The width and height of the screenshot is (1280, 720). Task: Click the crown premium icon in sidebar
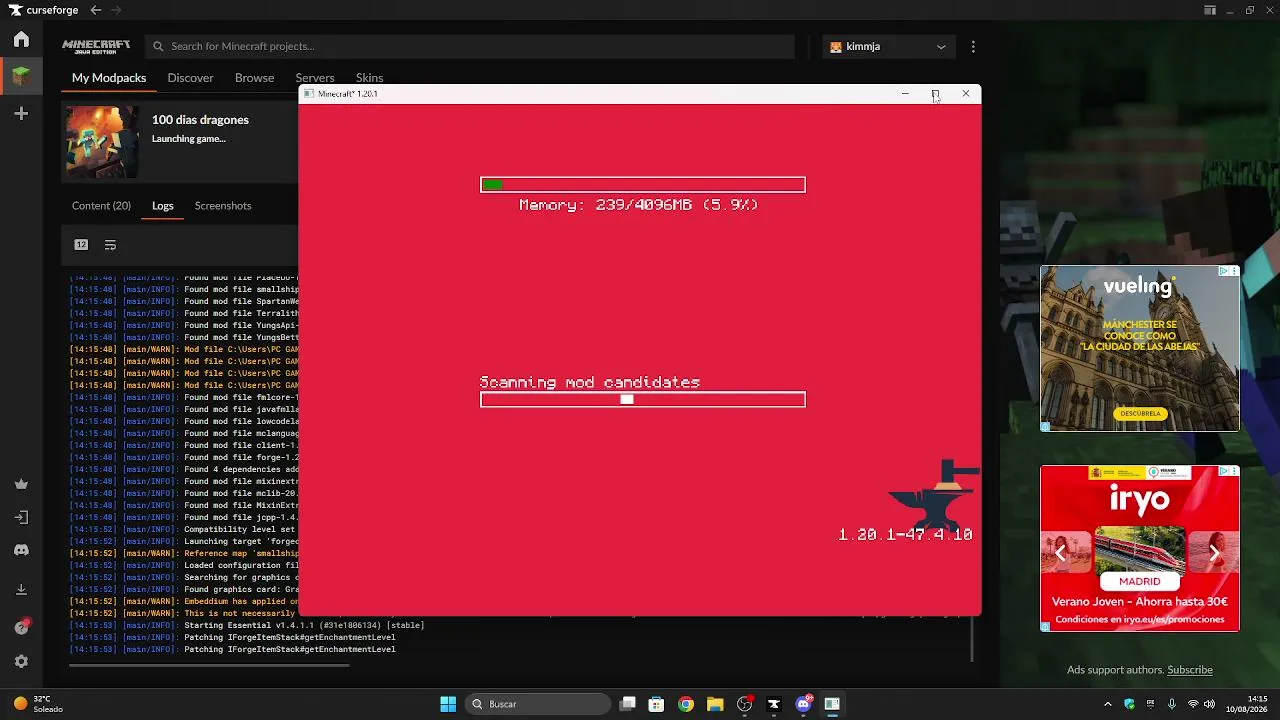tap(21, 485)
